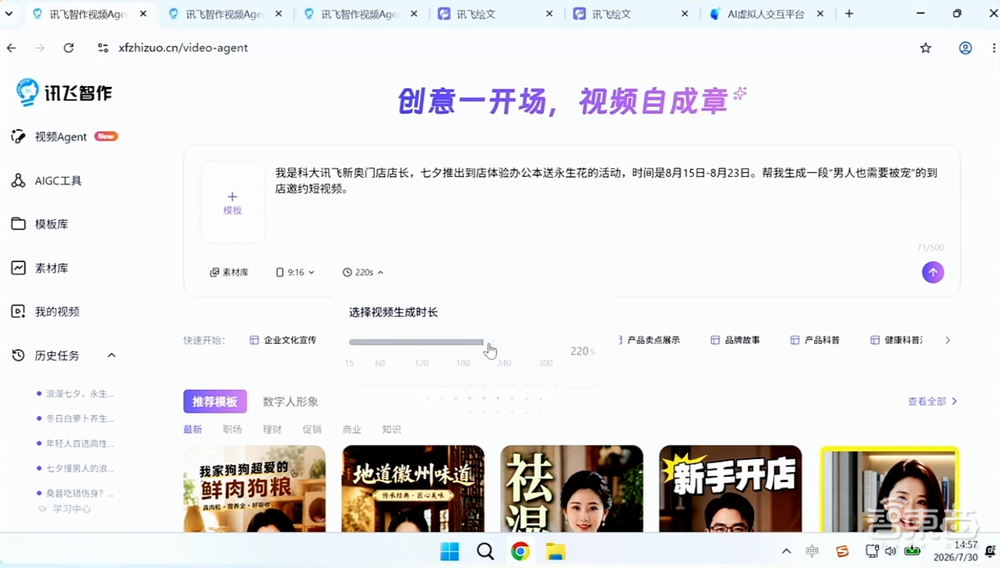Open Chrome from the taskbar
1000x568 pixels.
(x=520, y=551)
